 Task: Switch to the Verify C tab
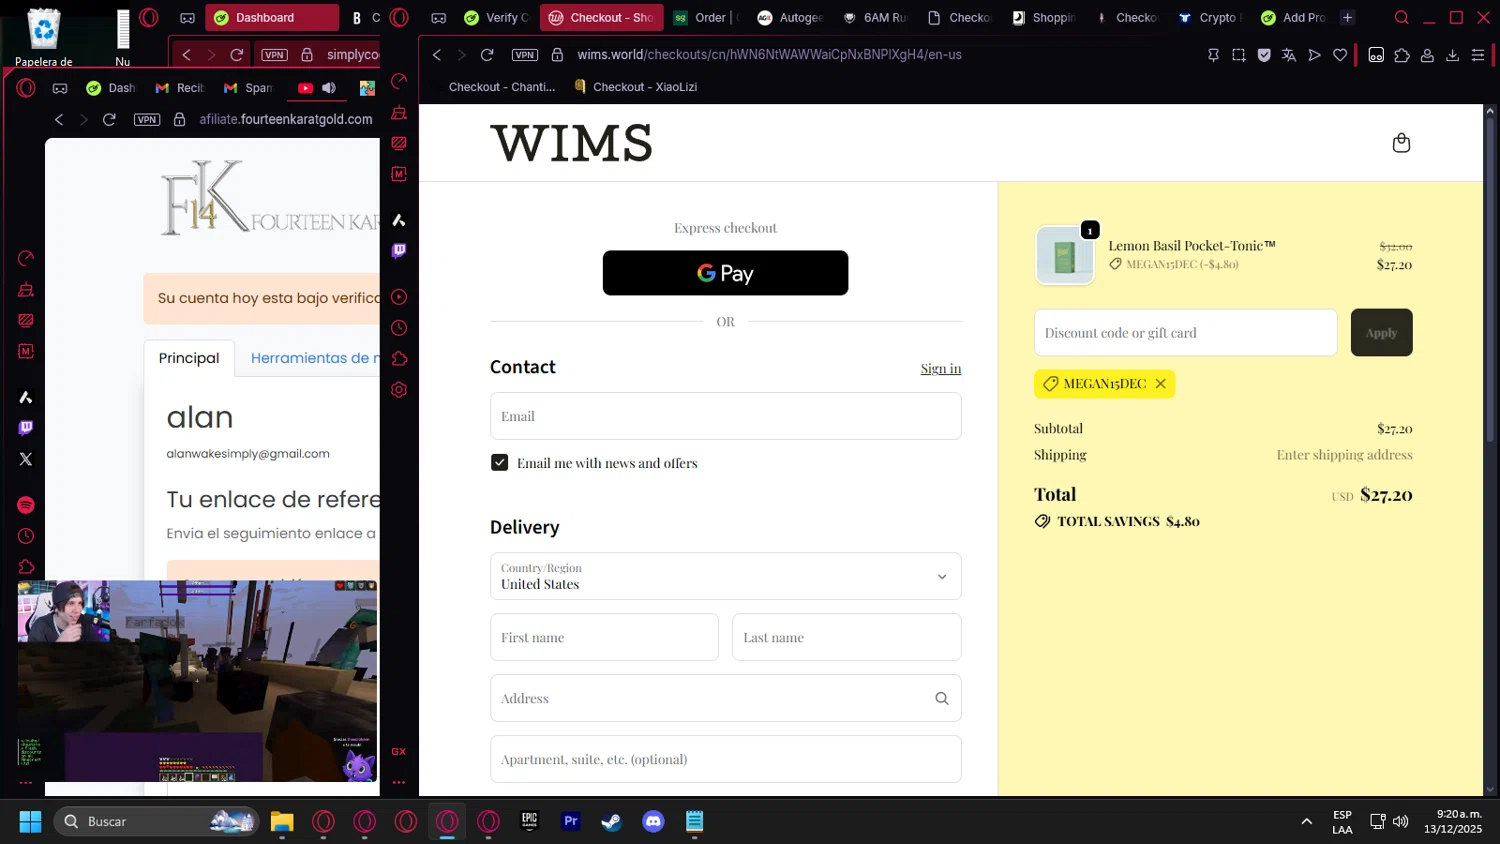click(x=497, y=18)
